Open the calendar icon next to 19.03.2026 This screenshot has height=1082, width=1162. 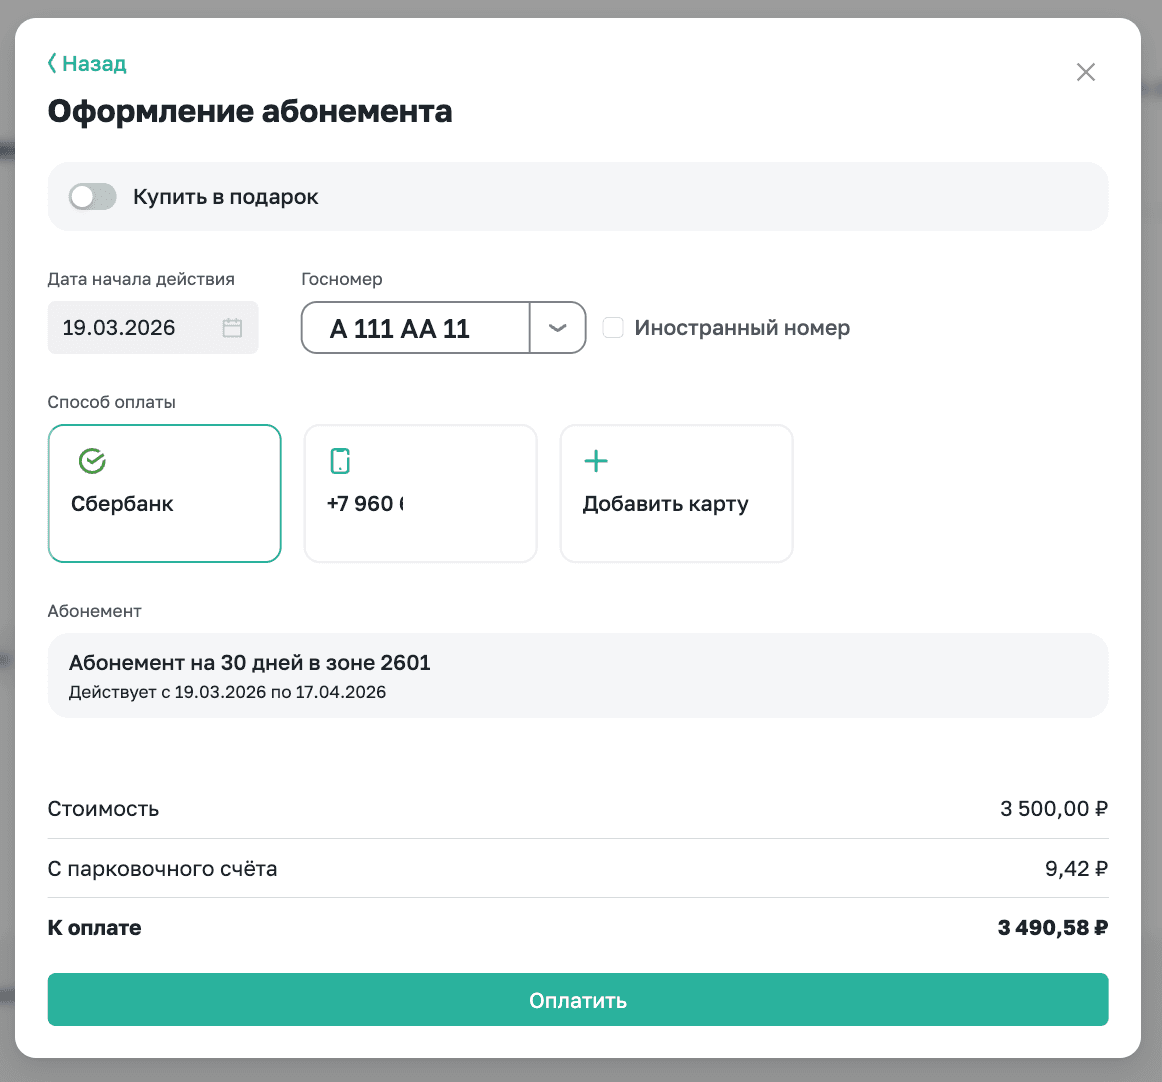[x=234, y=327]
